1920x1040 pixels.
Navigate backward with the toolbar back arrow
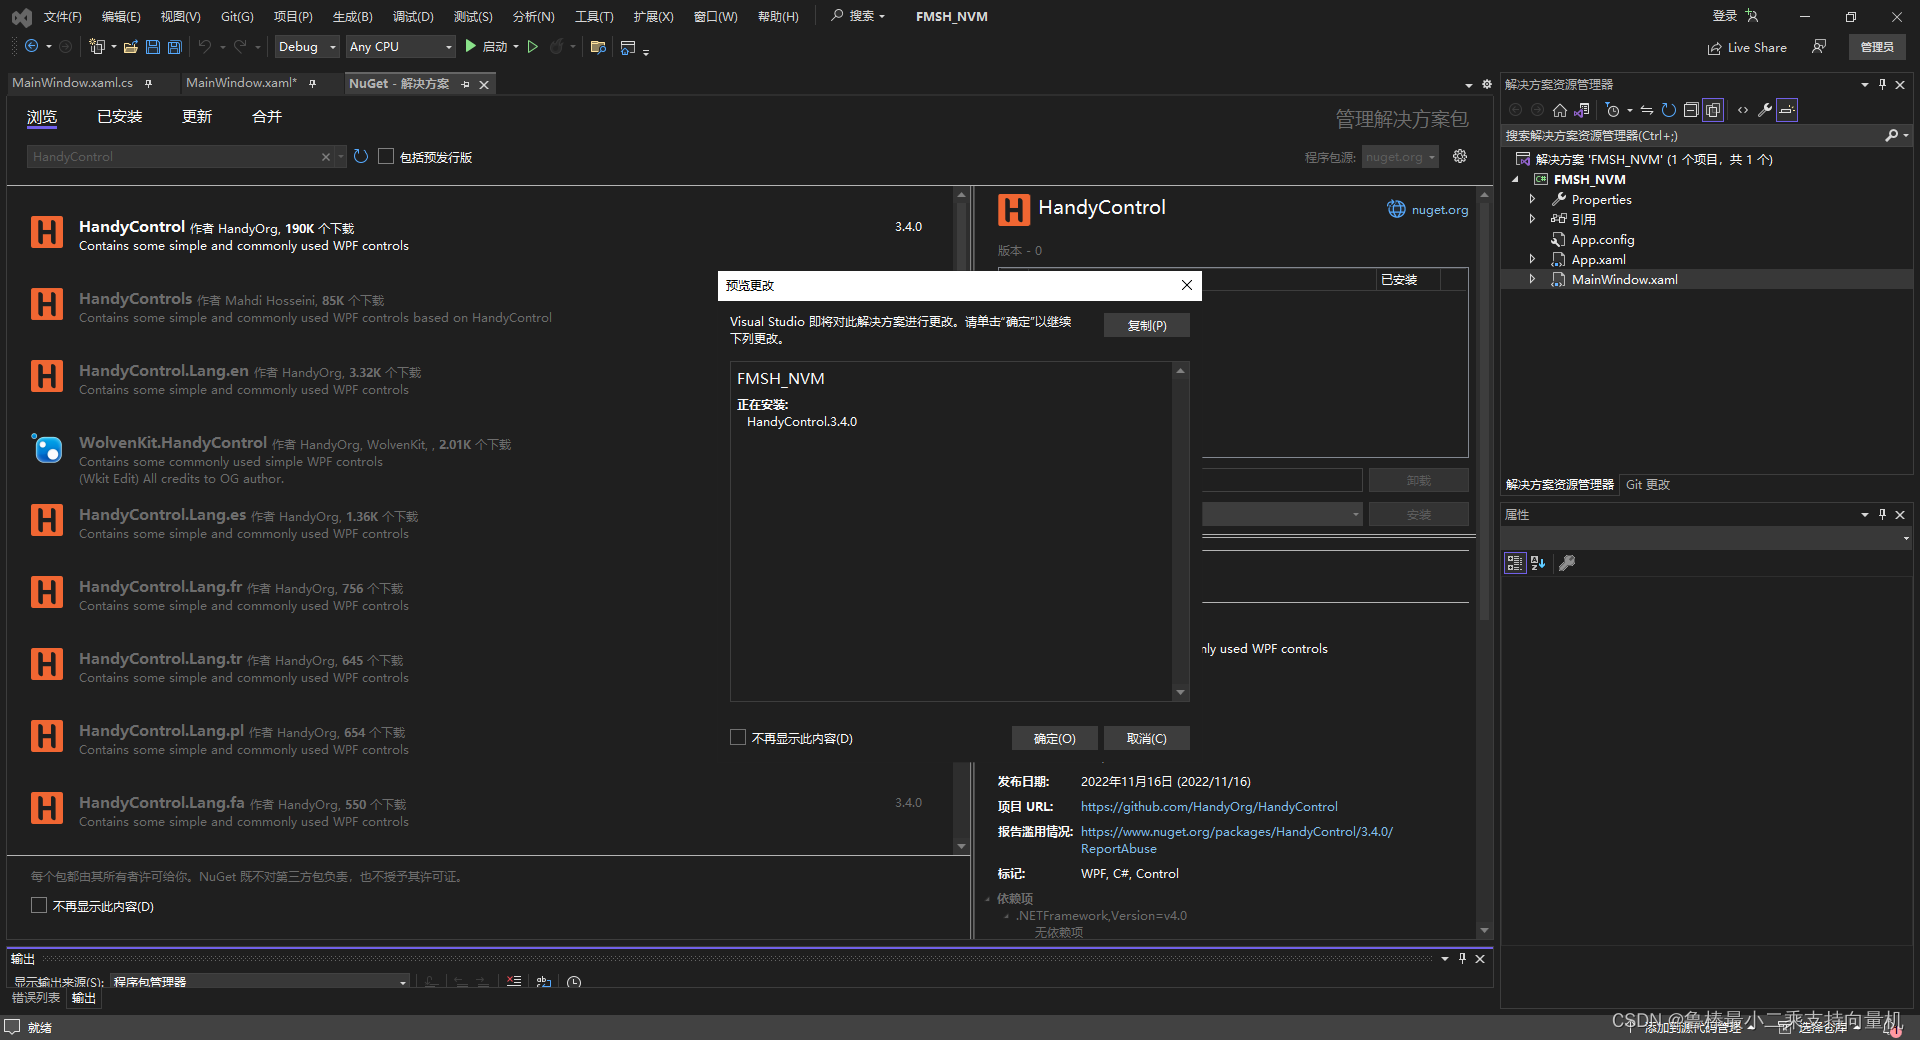click(31, 46)
